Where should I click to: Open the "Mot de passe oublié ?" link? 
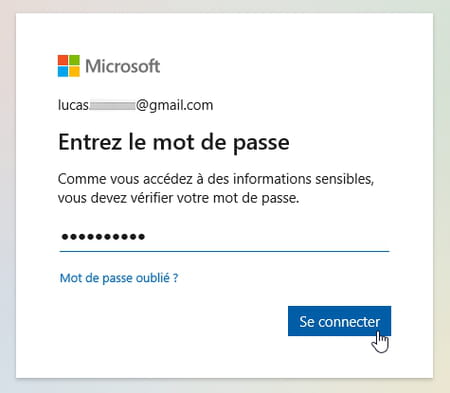[x=119, y=278]
